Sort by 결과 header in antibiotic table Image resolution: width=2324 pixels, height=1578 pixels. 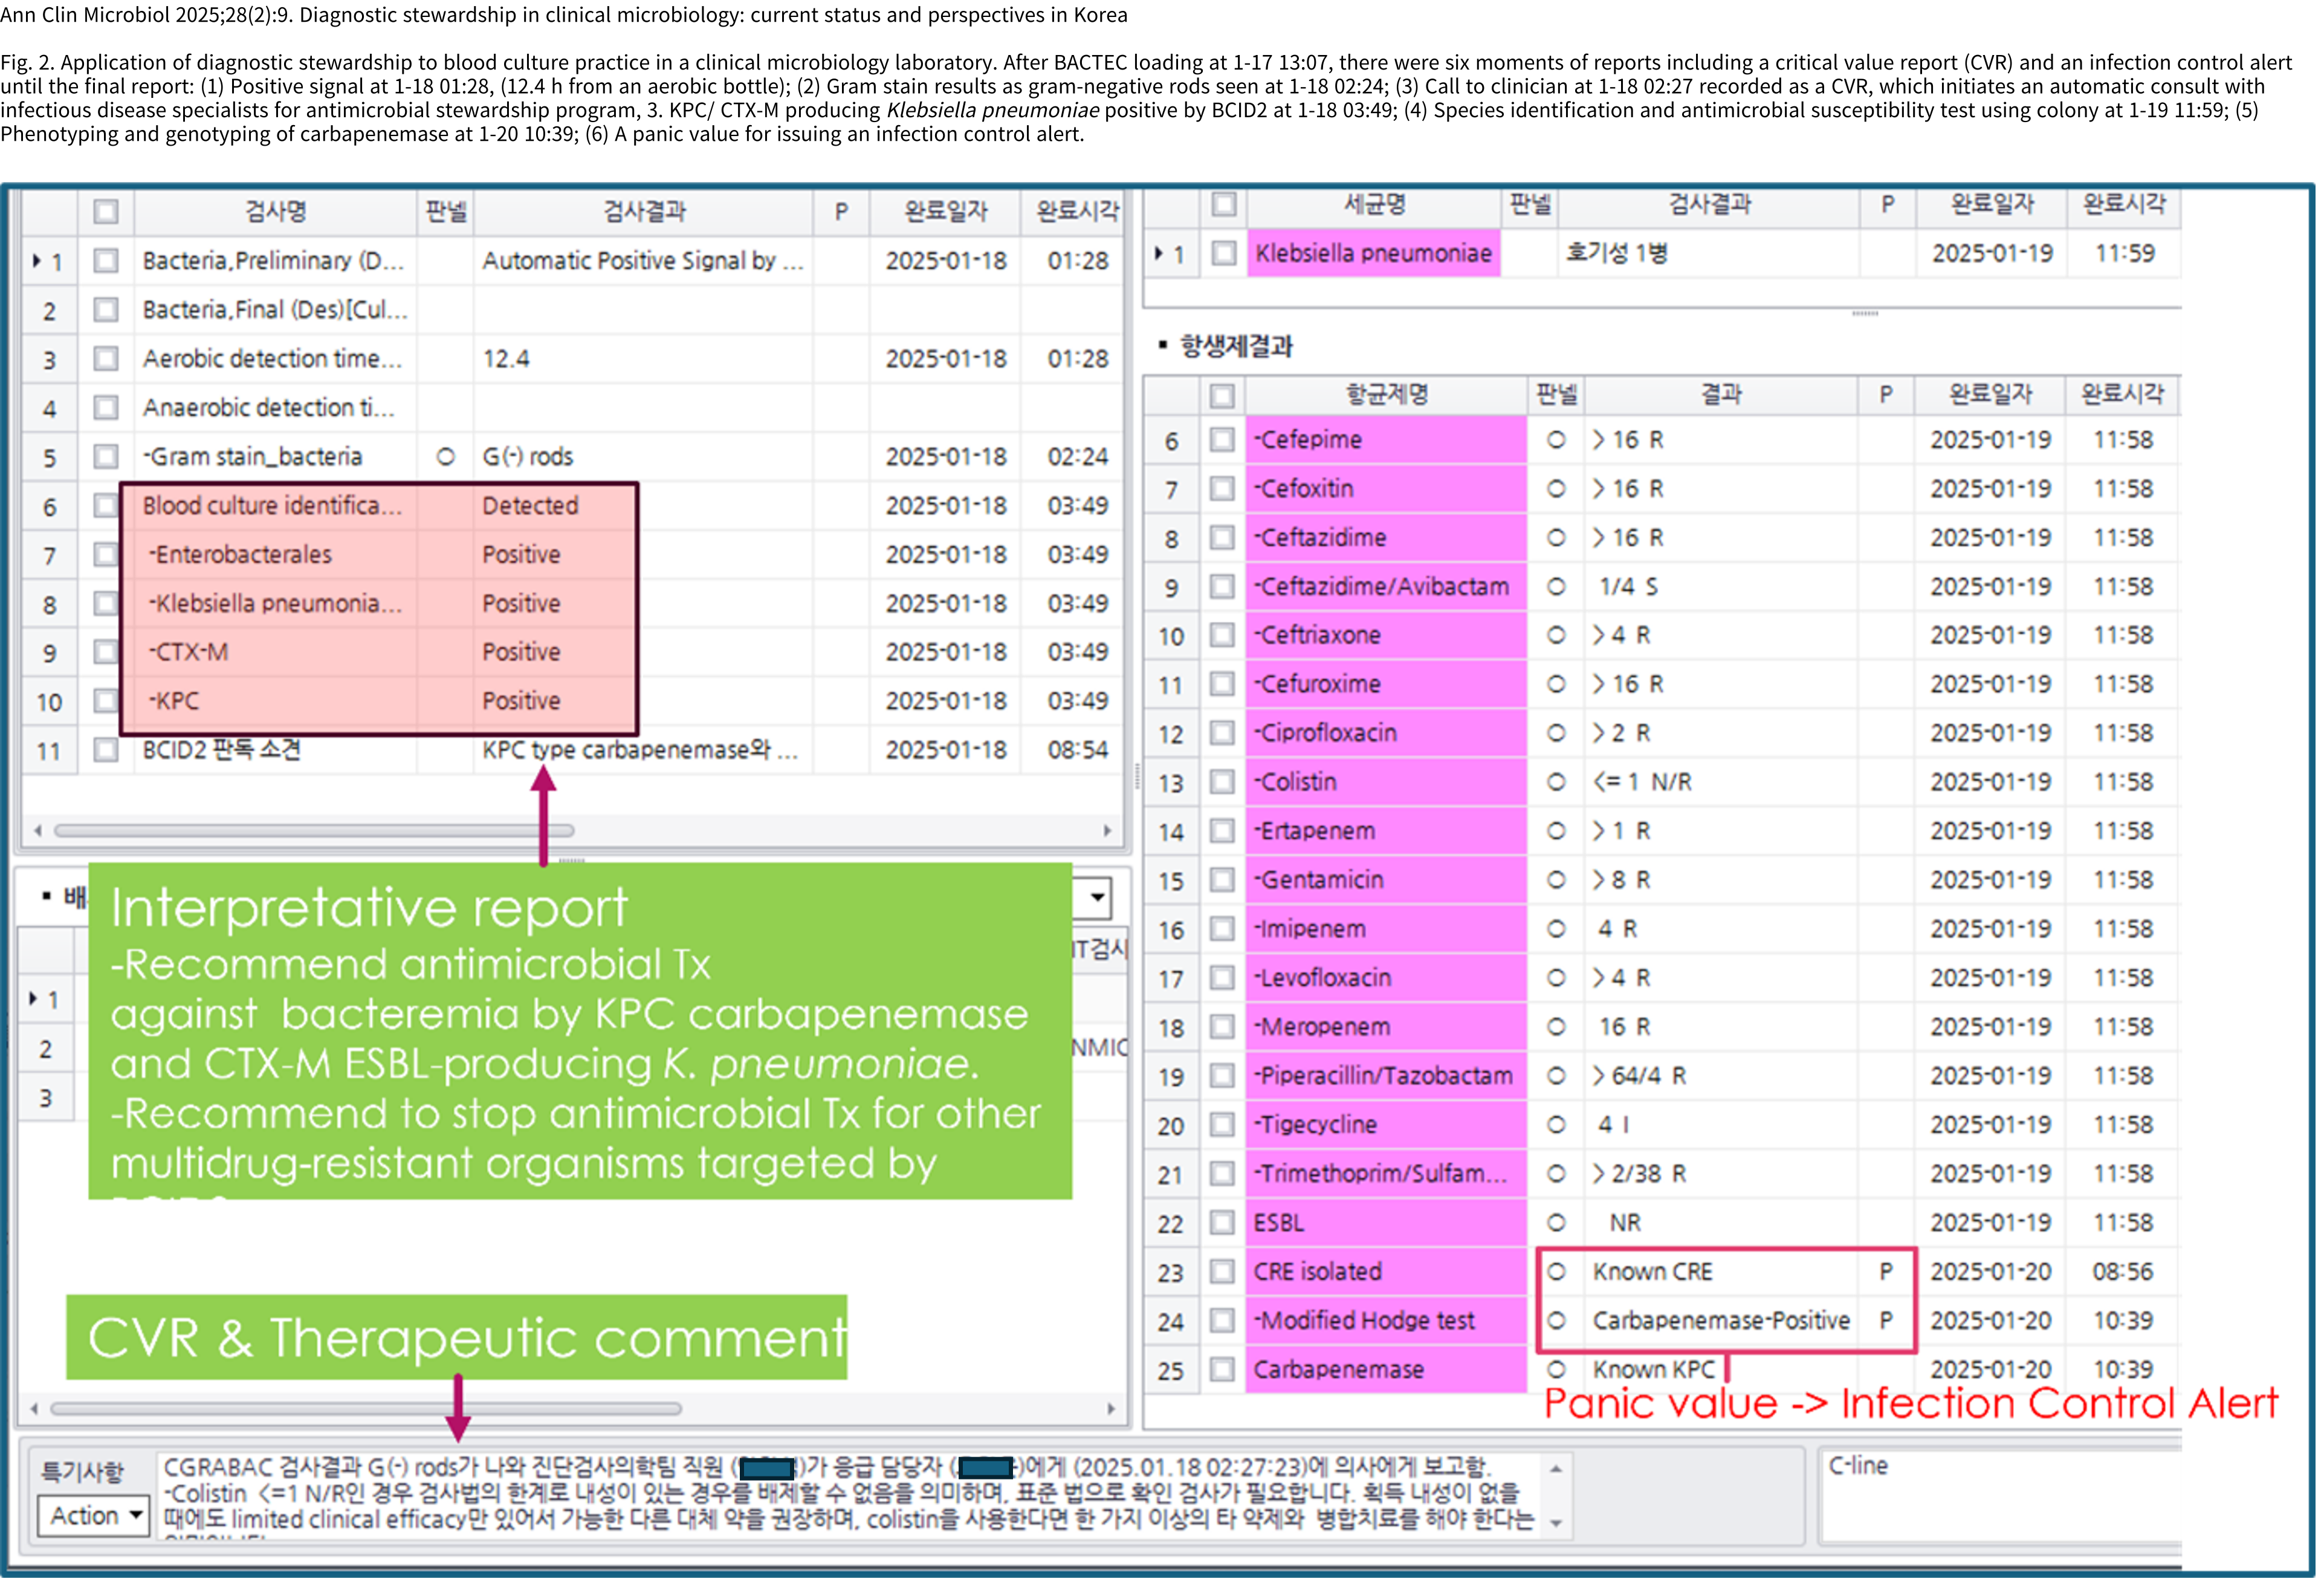click(1721, 395)
